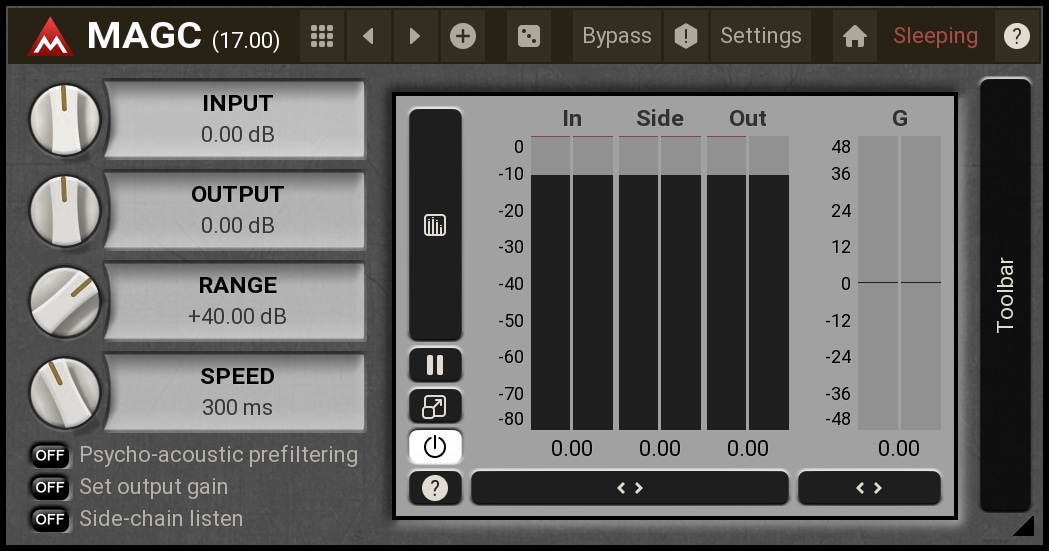Click the home icon in header
1049x551 pixels.
(854, 37)
